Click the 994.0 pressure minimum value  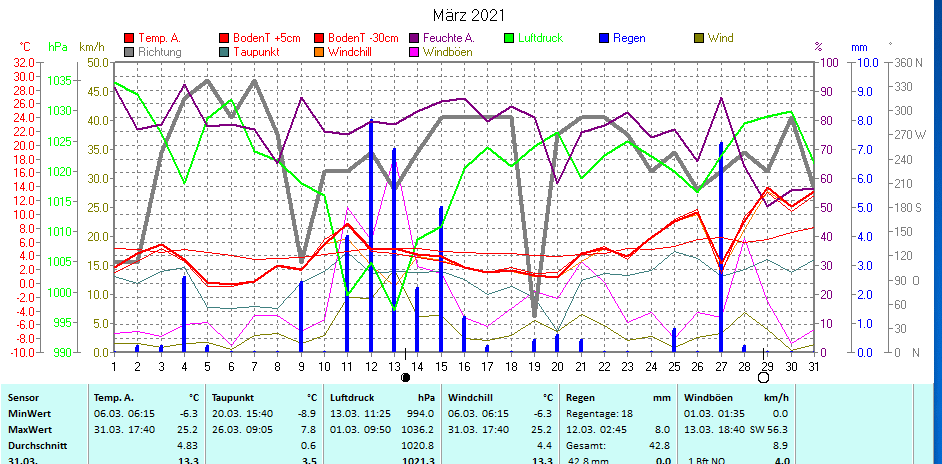pos(421,414)
